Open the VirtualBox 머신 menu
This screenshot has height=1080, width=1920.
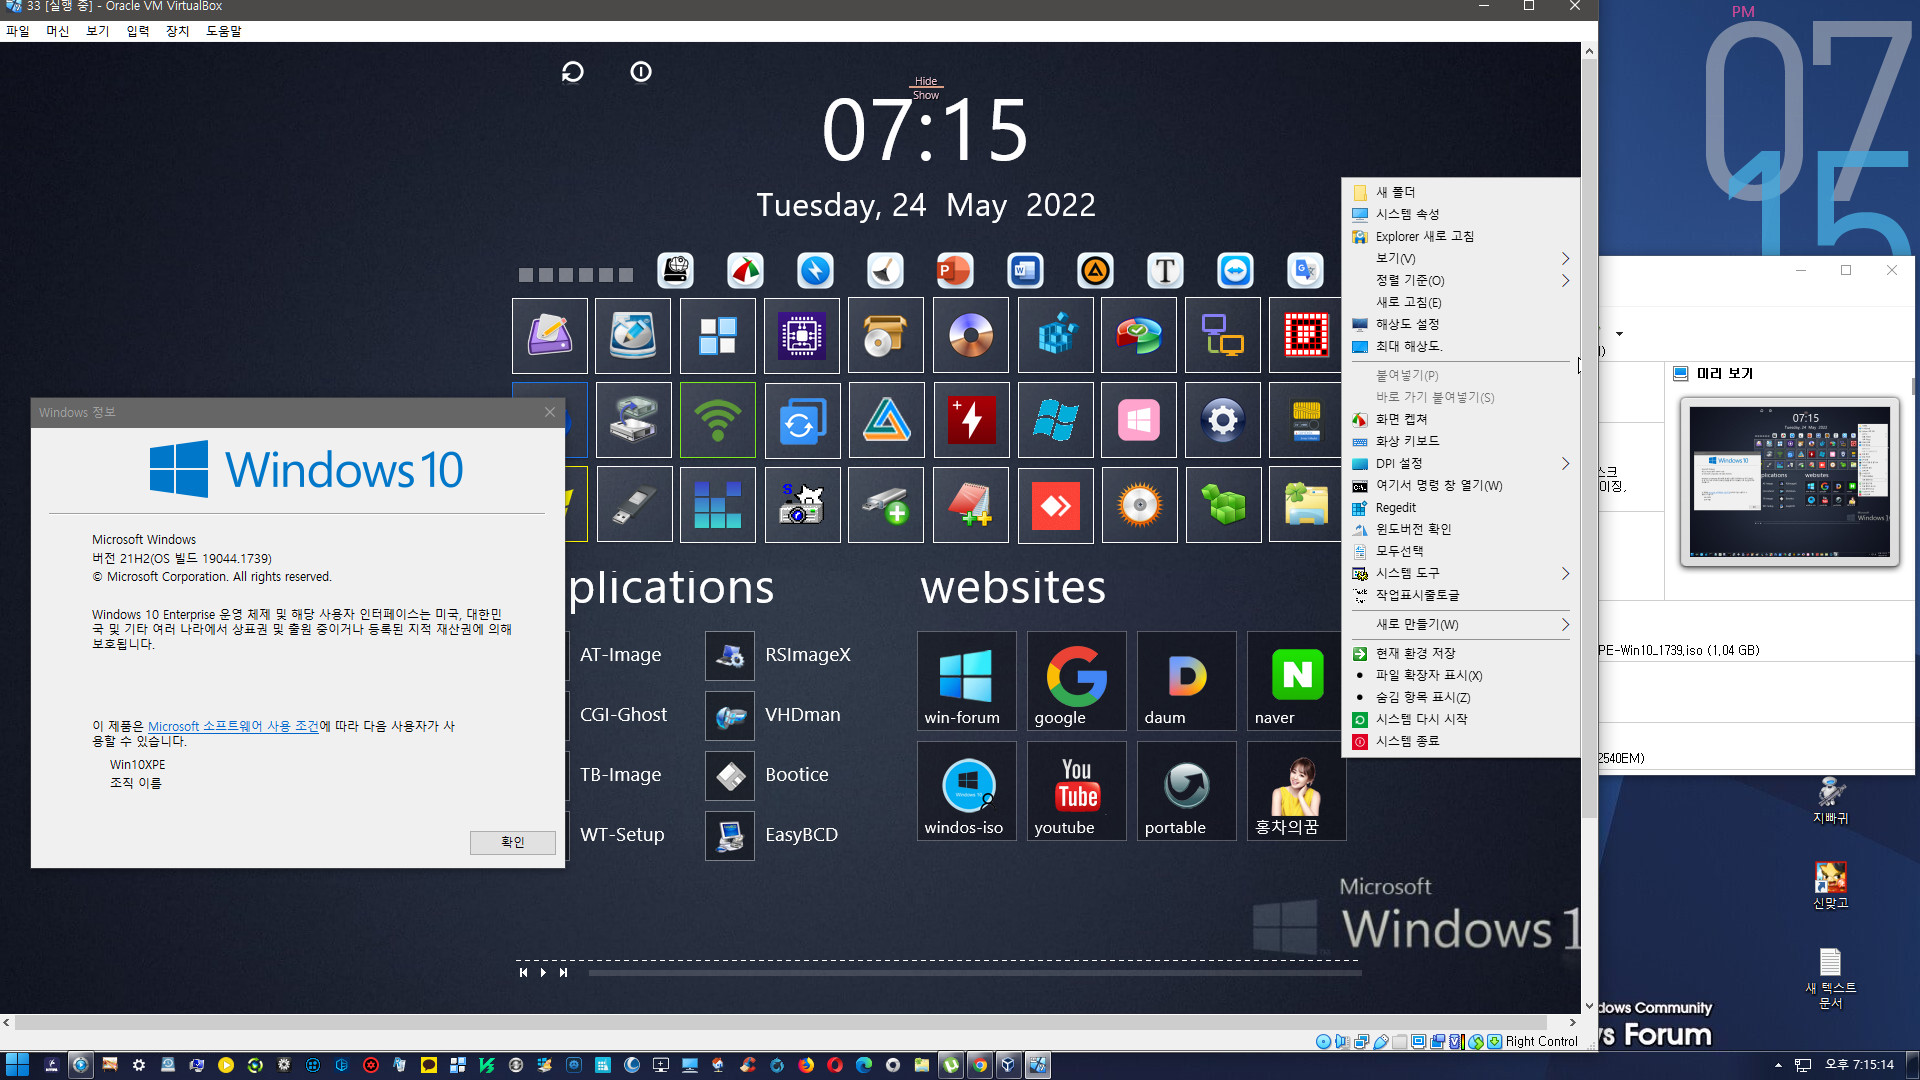[57, 31]
